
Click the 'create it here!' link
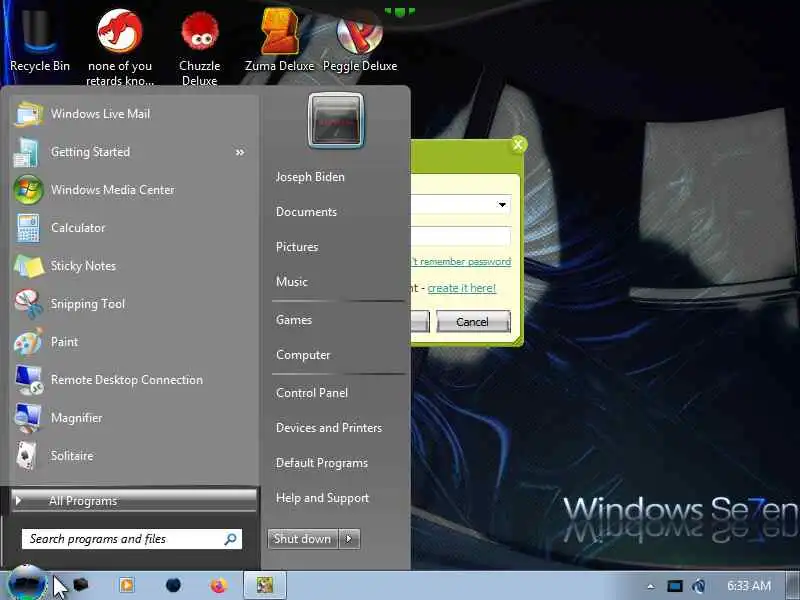[461, 288]
